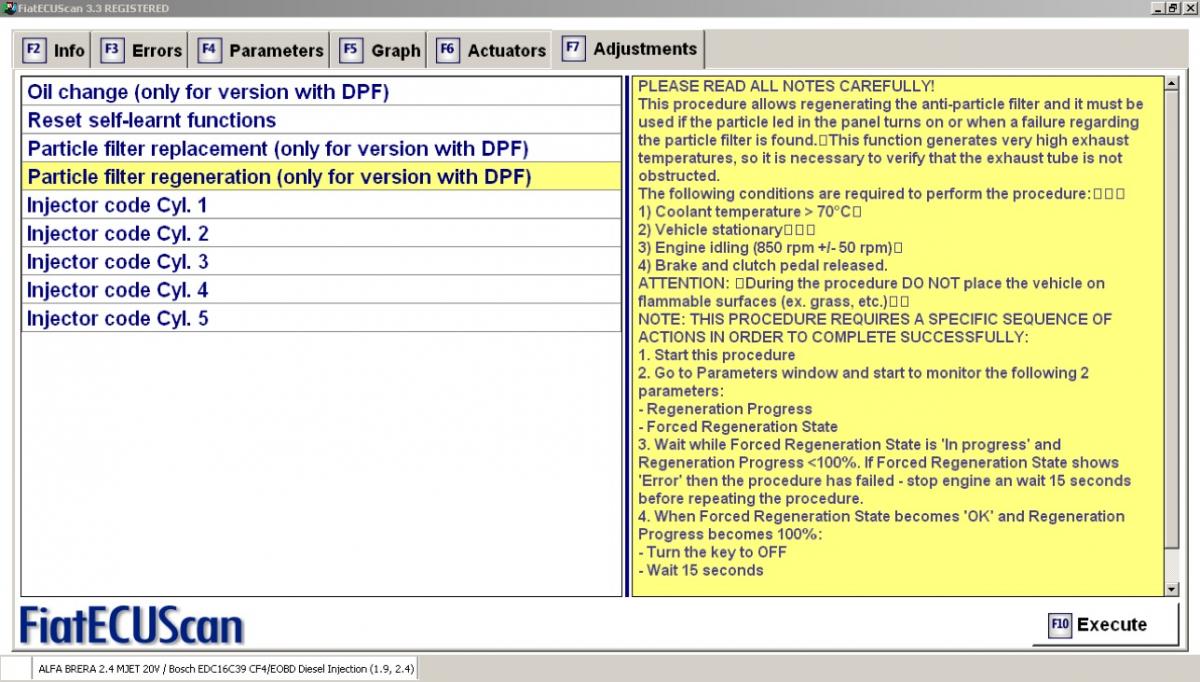Go to the Graph tab

click(380, 50)
